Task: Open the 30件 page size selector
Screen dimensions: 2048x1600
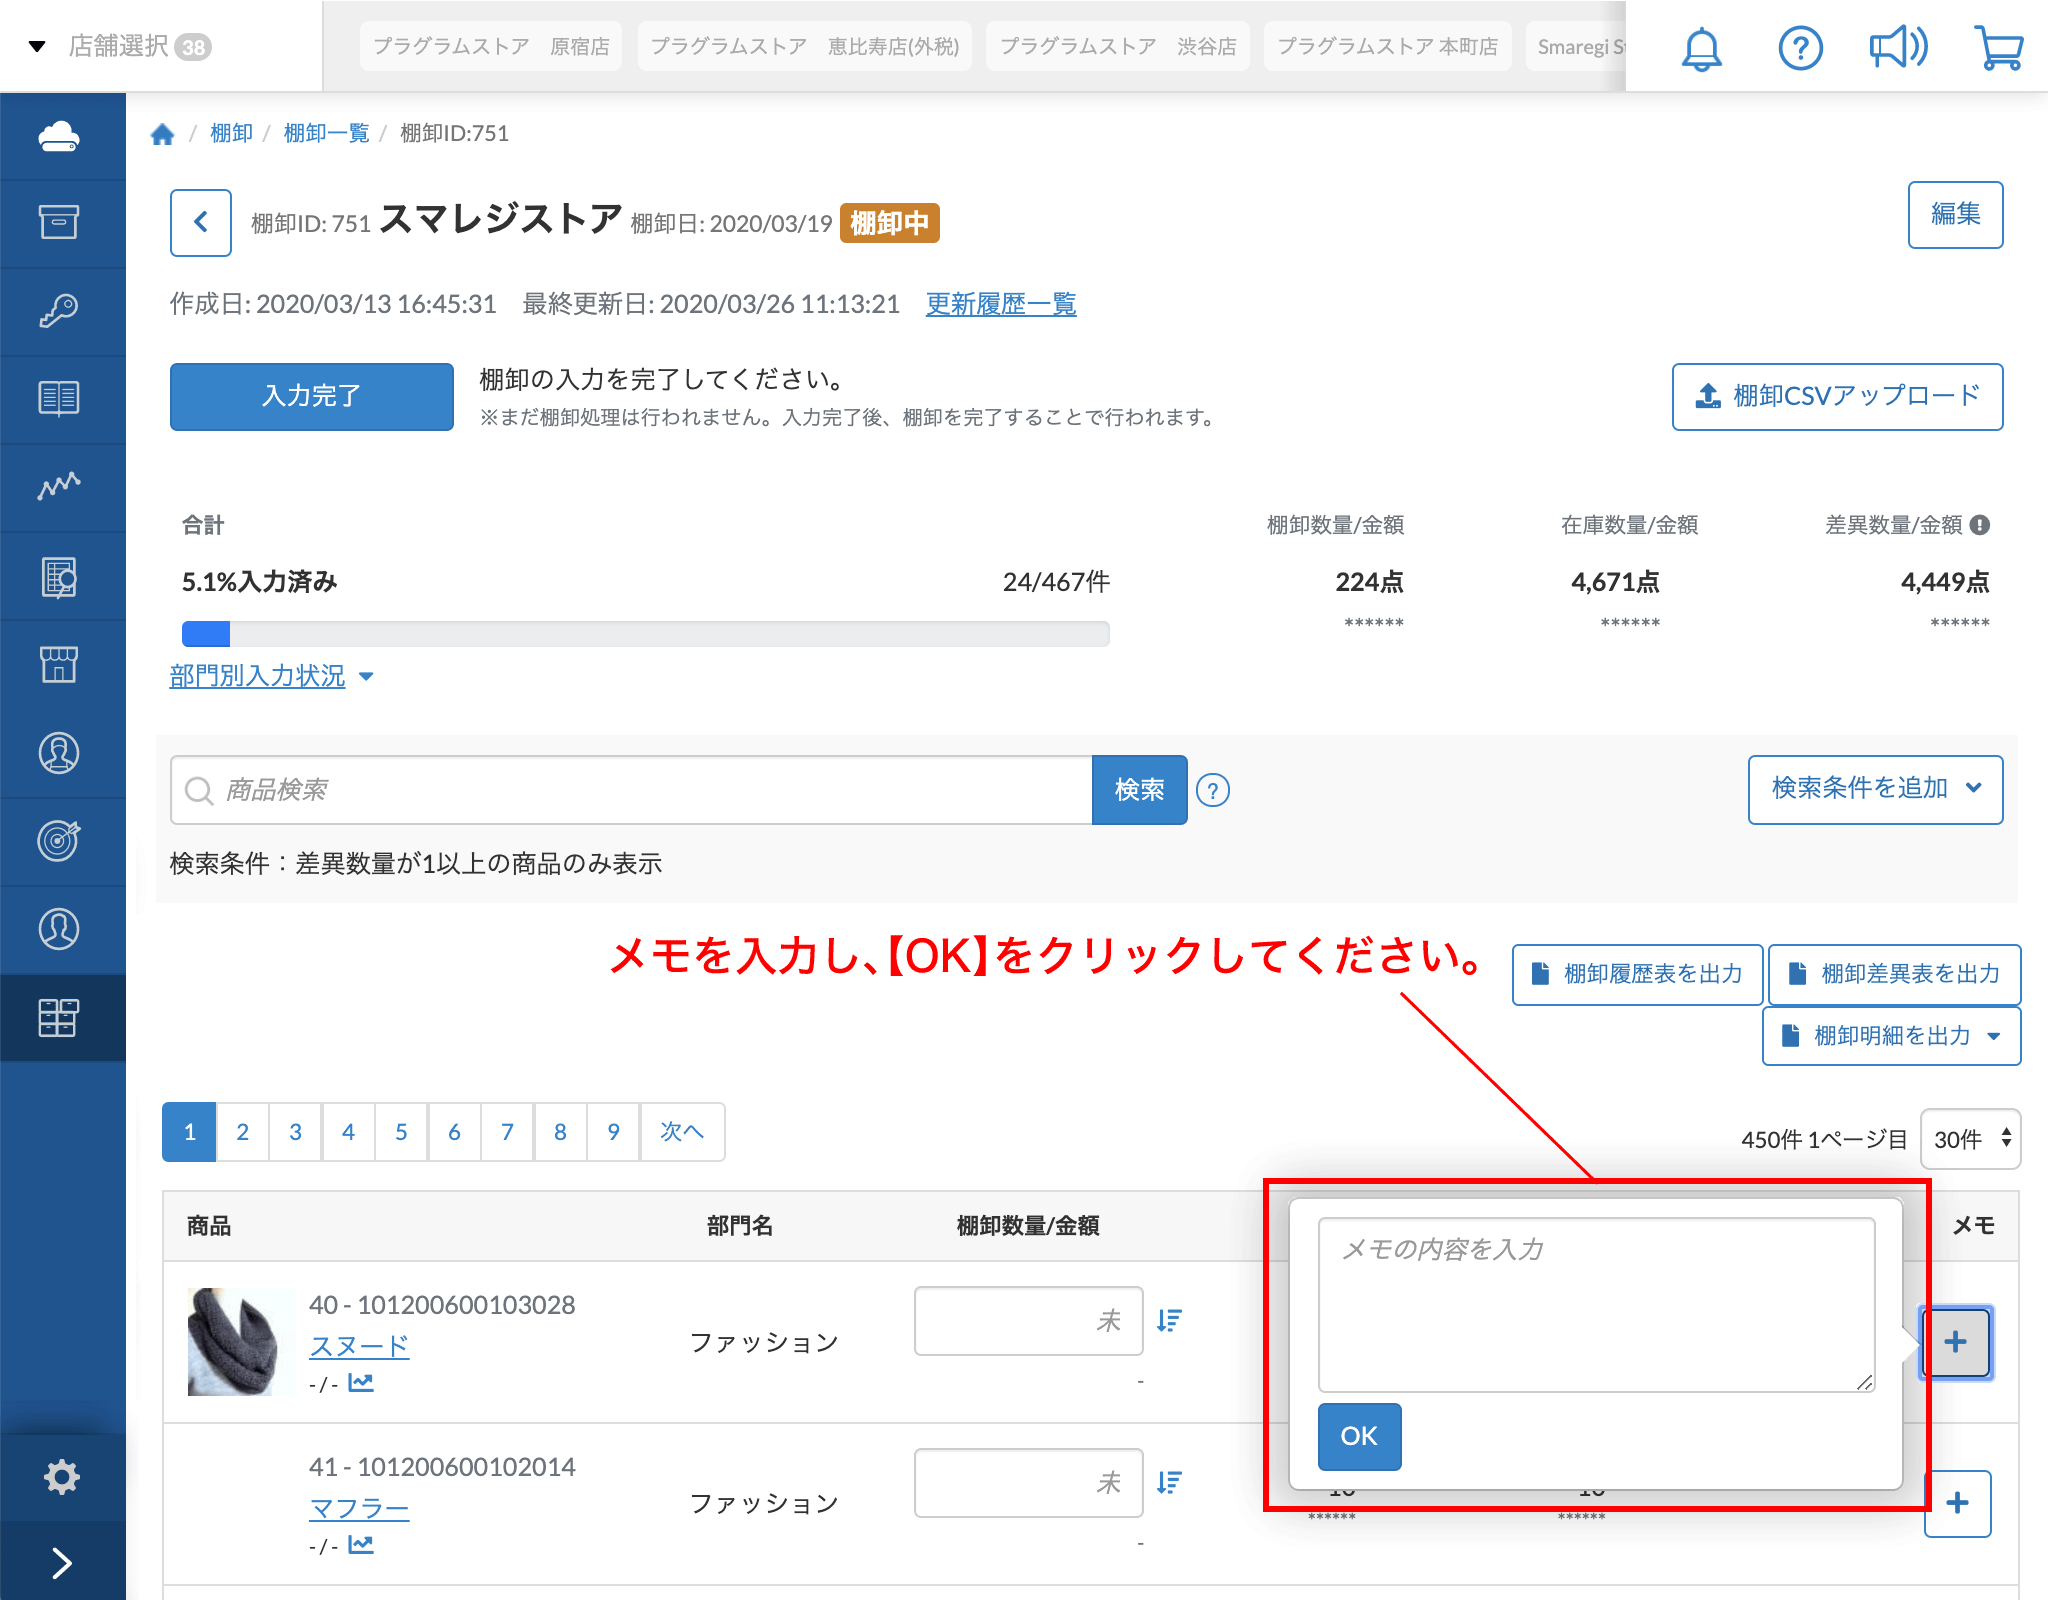Action: tap(1970, 1139)
